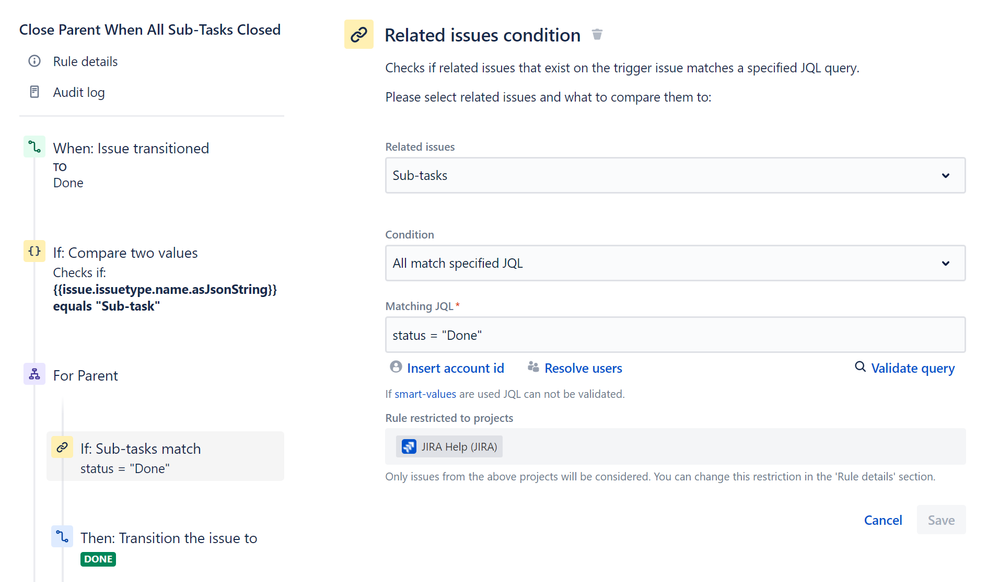999x582 pixels.
Task: Open the Related issues Sub-tasks dropdown
Action: 675,176
